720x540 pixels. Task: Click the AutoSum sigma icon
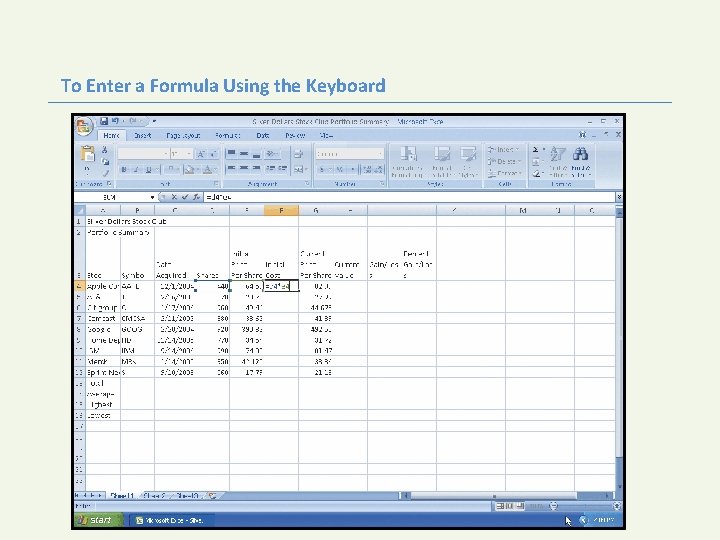535,150
